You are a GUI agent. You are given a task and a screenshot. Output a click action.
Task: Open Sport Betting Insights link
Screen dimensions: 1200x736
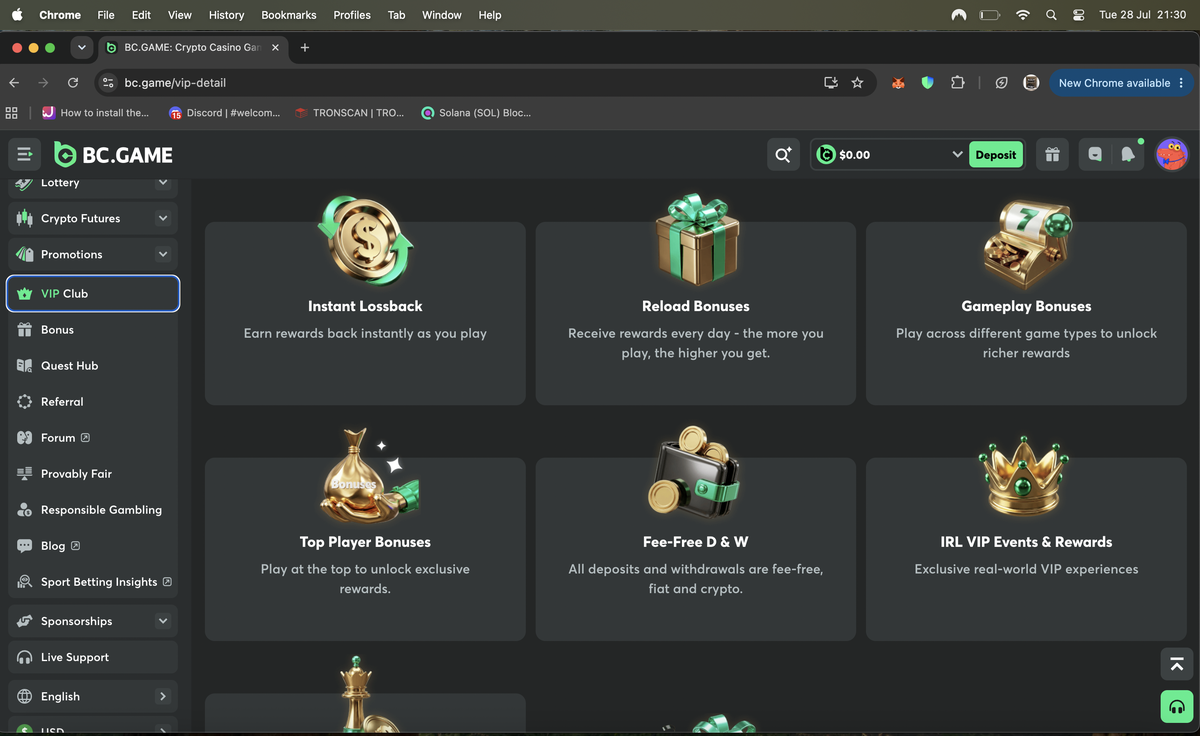[106, 582]
